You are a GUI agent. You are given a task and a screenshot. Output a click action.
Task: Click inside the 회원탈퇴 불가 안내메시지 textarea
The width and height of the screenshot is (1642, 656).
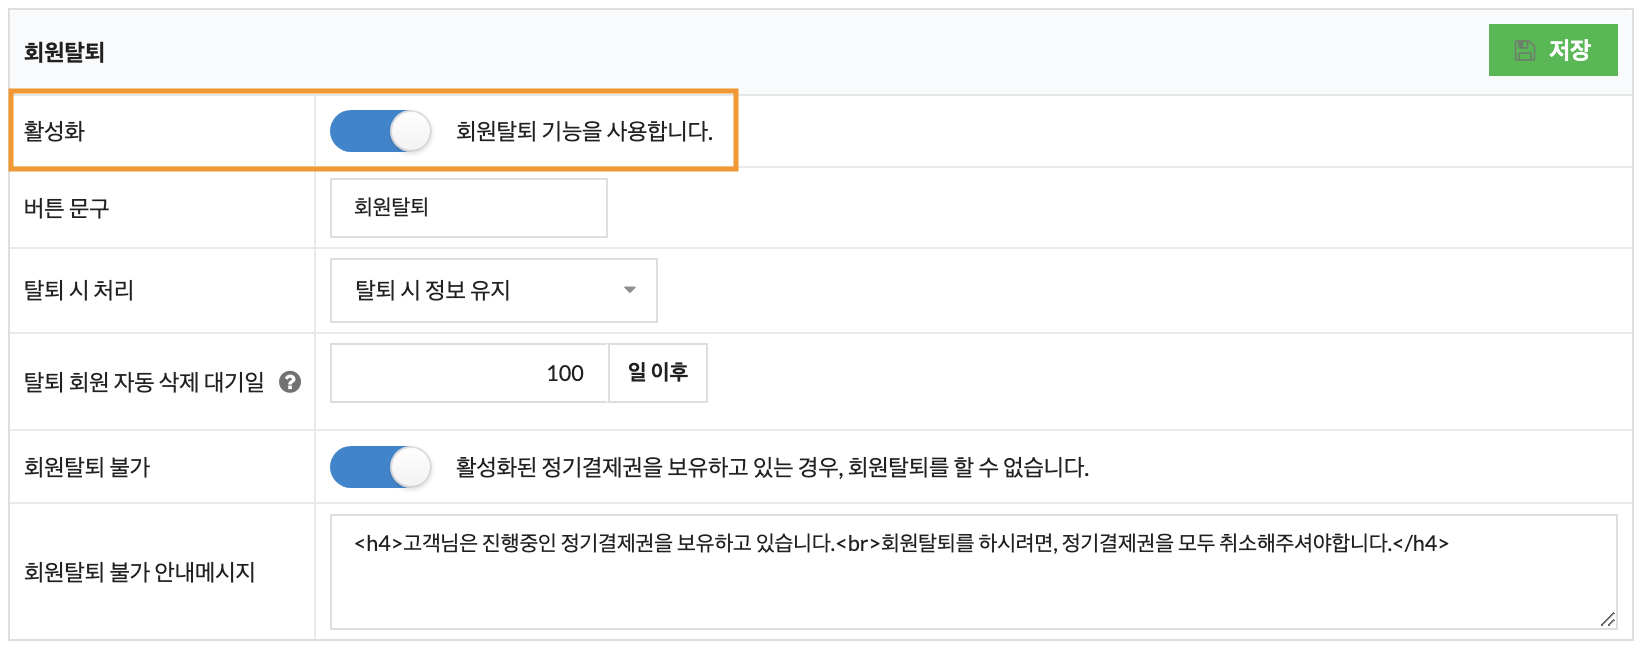973,572
